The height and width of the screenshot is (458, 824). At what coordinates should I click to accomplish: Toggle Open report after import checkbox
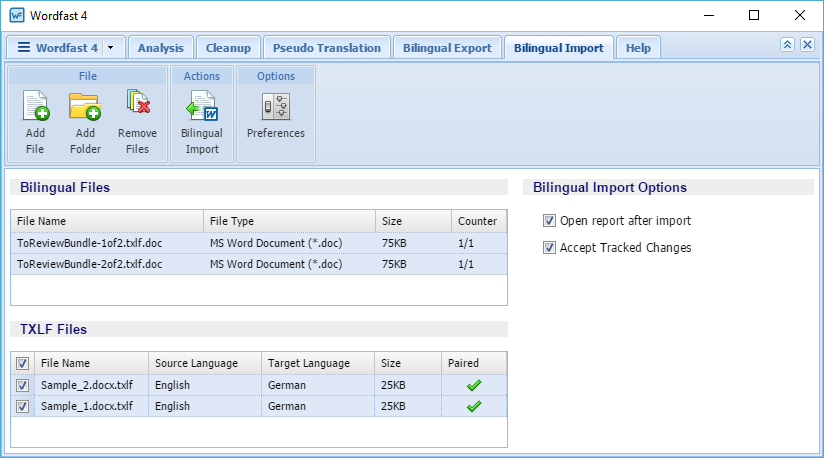point(549,221)
